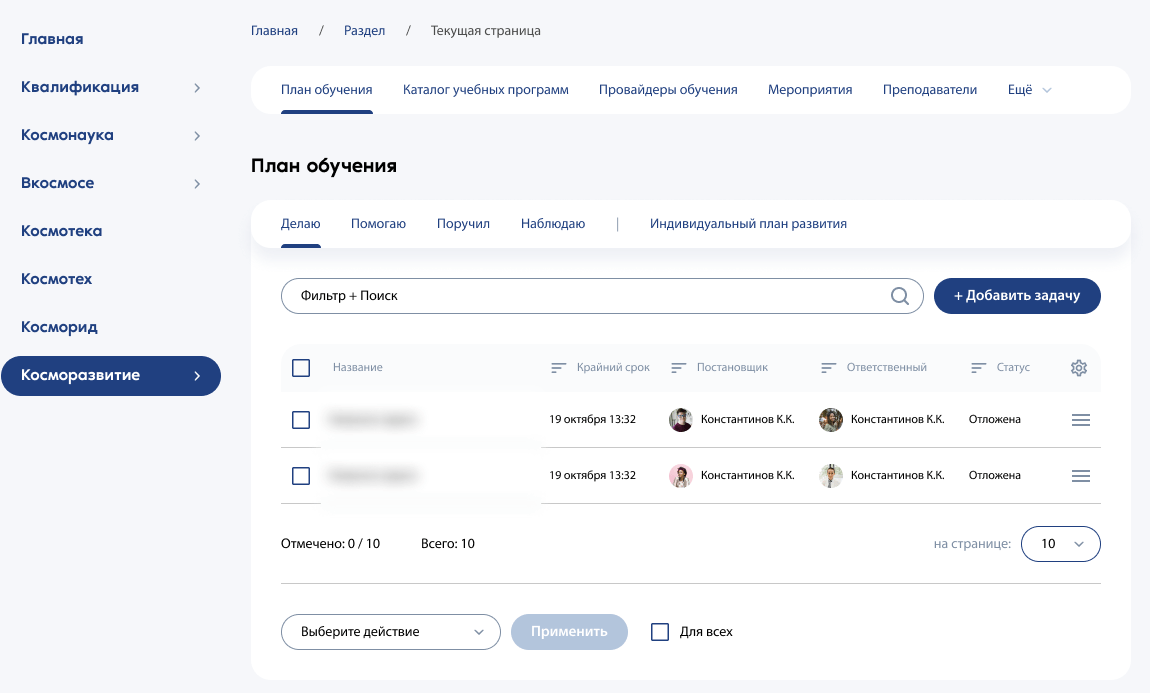Expand the Космонаука sidebar chevron

pyautogui.click(x=197, y=136)
